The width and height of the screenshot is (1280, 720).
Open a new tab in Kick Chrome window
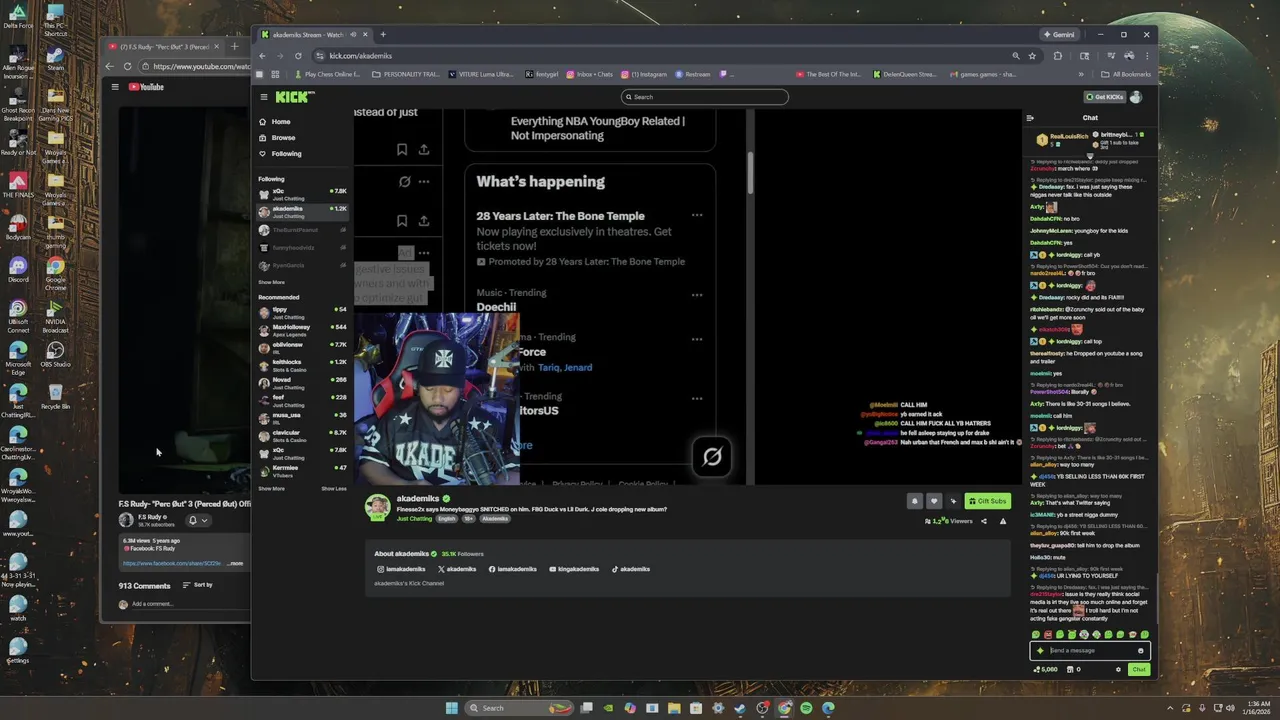pyautogui.click(x=382, y=34)
